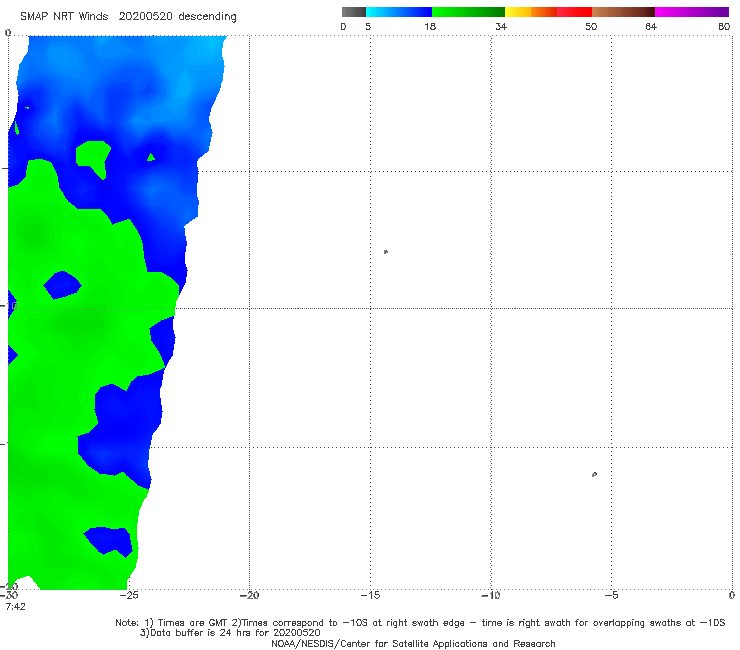Click the cyan-blue segment of the color bar
This screenshot has height=650, width=740.
tap(399, 12)
